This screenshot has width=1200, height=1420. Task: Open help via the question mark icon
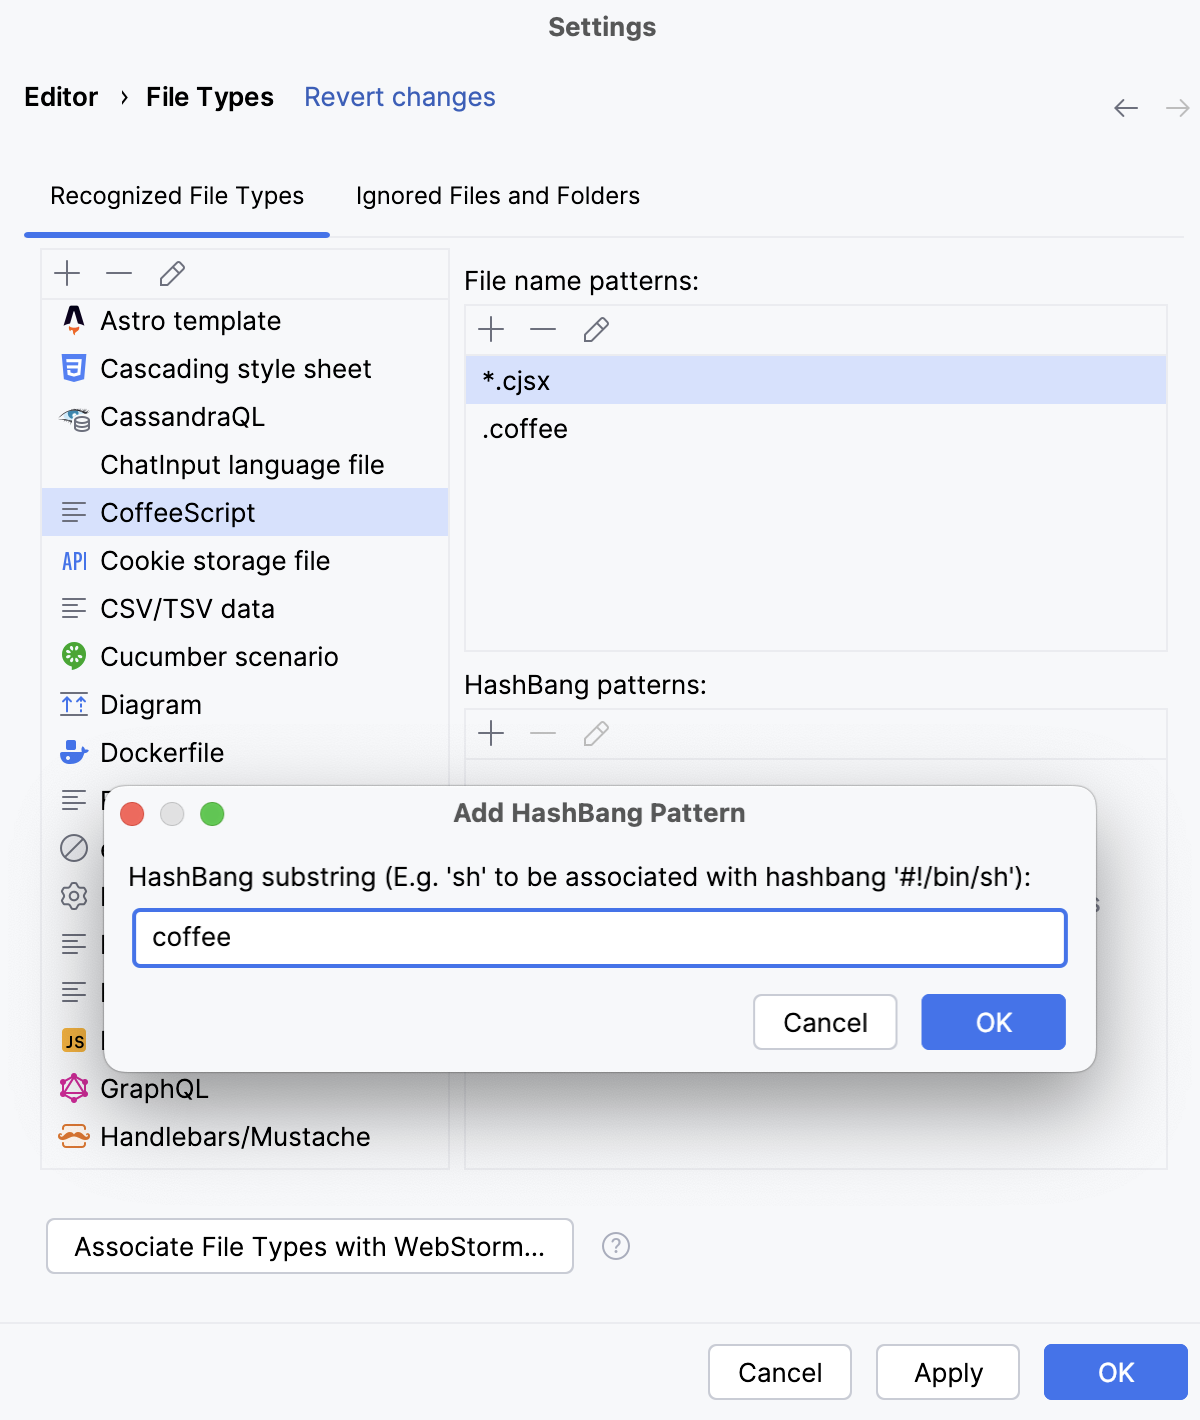(616, 1246)
